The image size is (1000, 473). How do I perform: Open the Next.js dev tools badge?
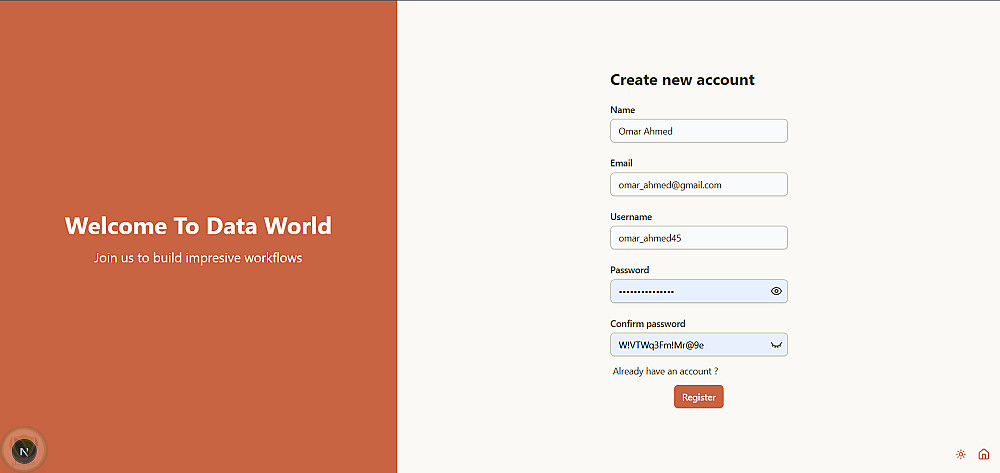[26, 451]
